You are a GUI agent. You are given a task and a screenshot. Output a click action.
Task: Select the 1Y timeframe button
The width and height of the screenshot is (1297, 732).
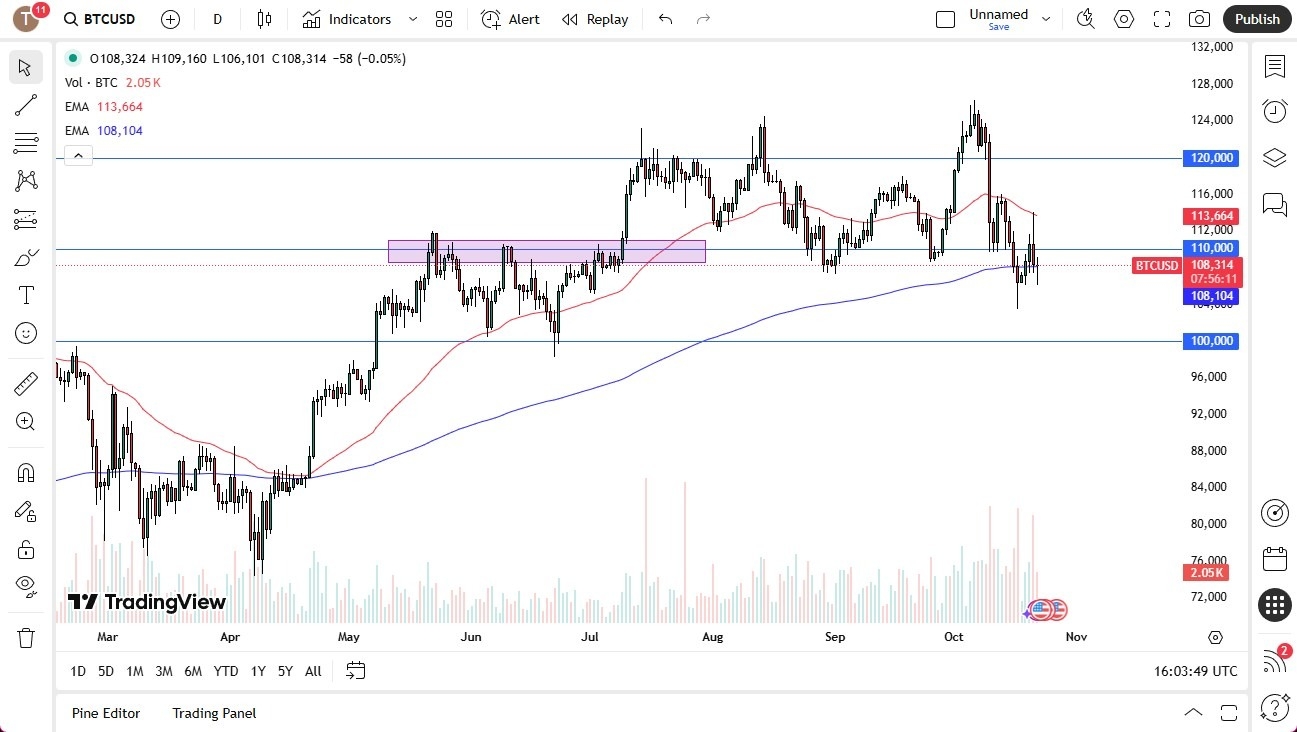(x=257, y=671)
